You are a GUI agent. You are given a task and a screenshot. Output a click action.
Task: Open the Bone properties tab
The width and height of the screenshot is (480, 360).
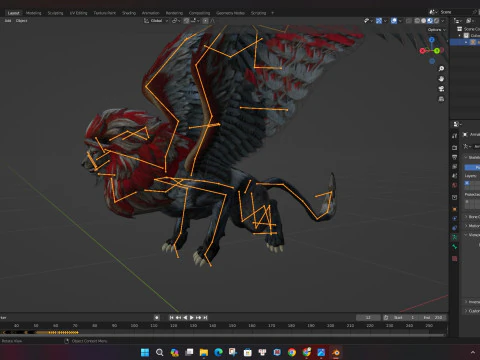click(455, 247)
